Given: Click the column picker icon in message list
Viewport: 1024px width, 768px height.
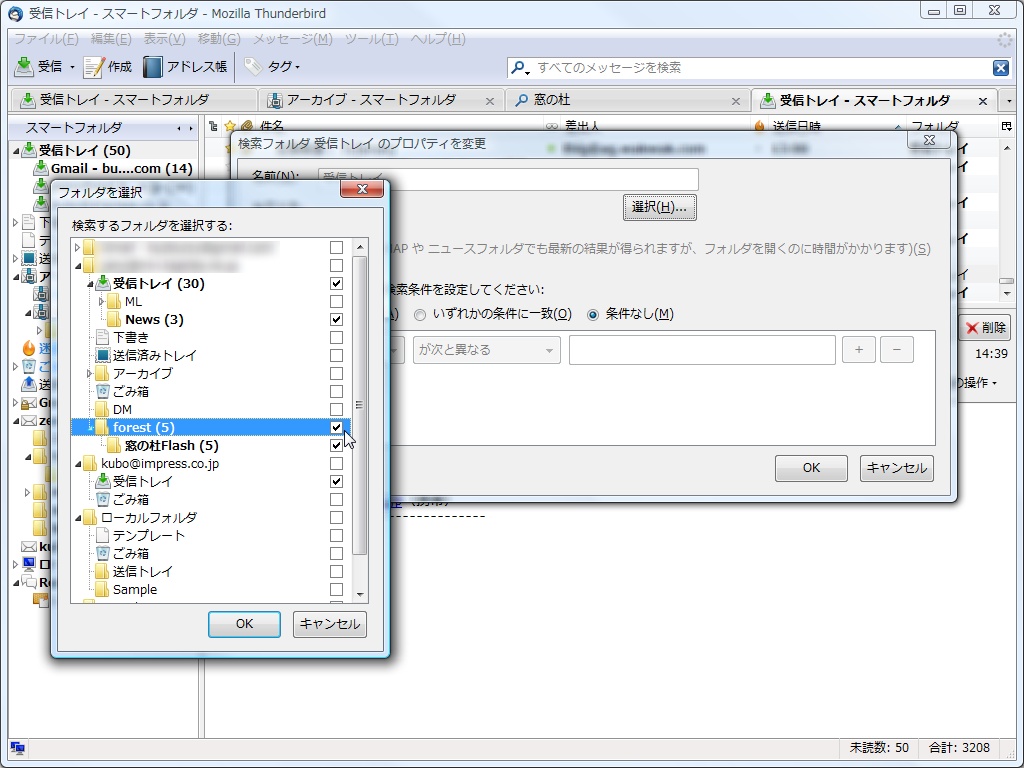Looking at the screenshot, I should 1006,126.
